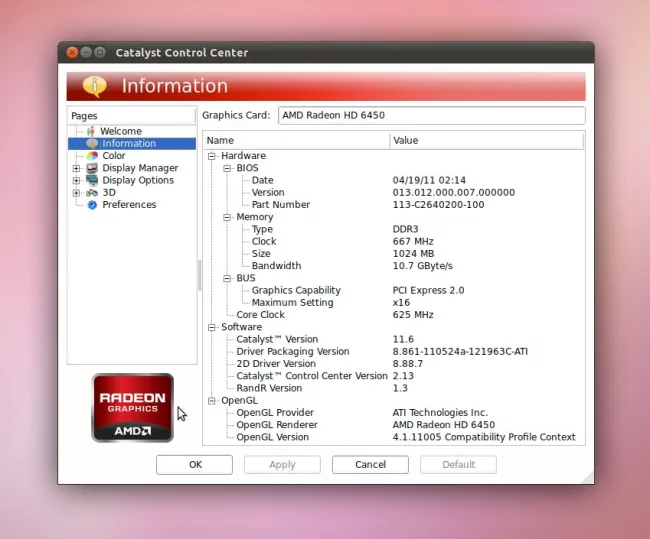This screenshot has width=650, height=539.
Task: Click the value 8.861-110524a-121963C-ATI
Action: 460,352
